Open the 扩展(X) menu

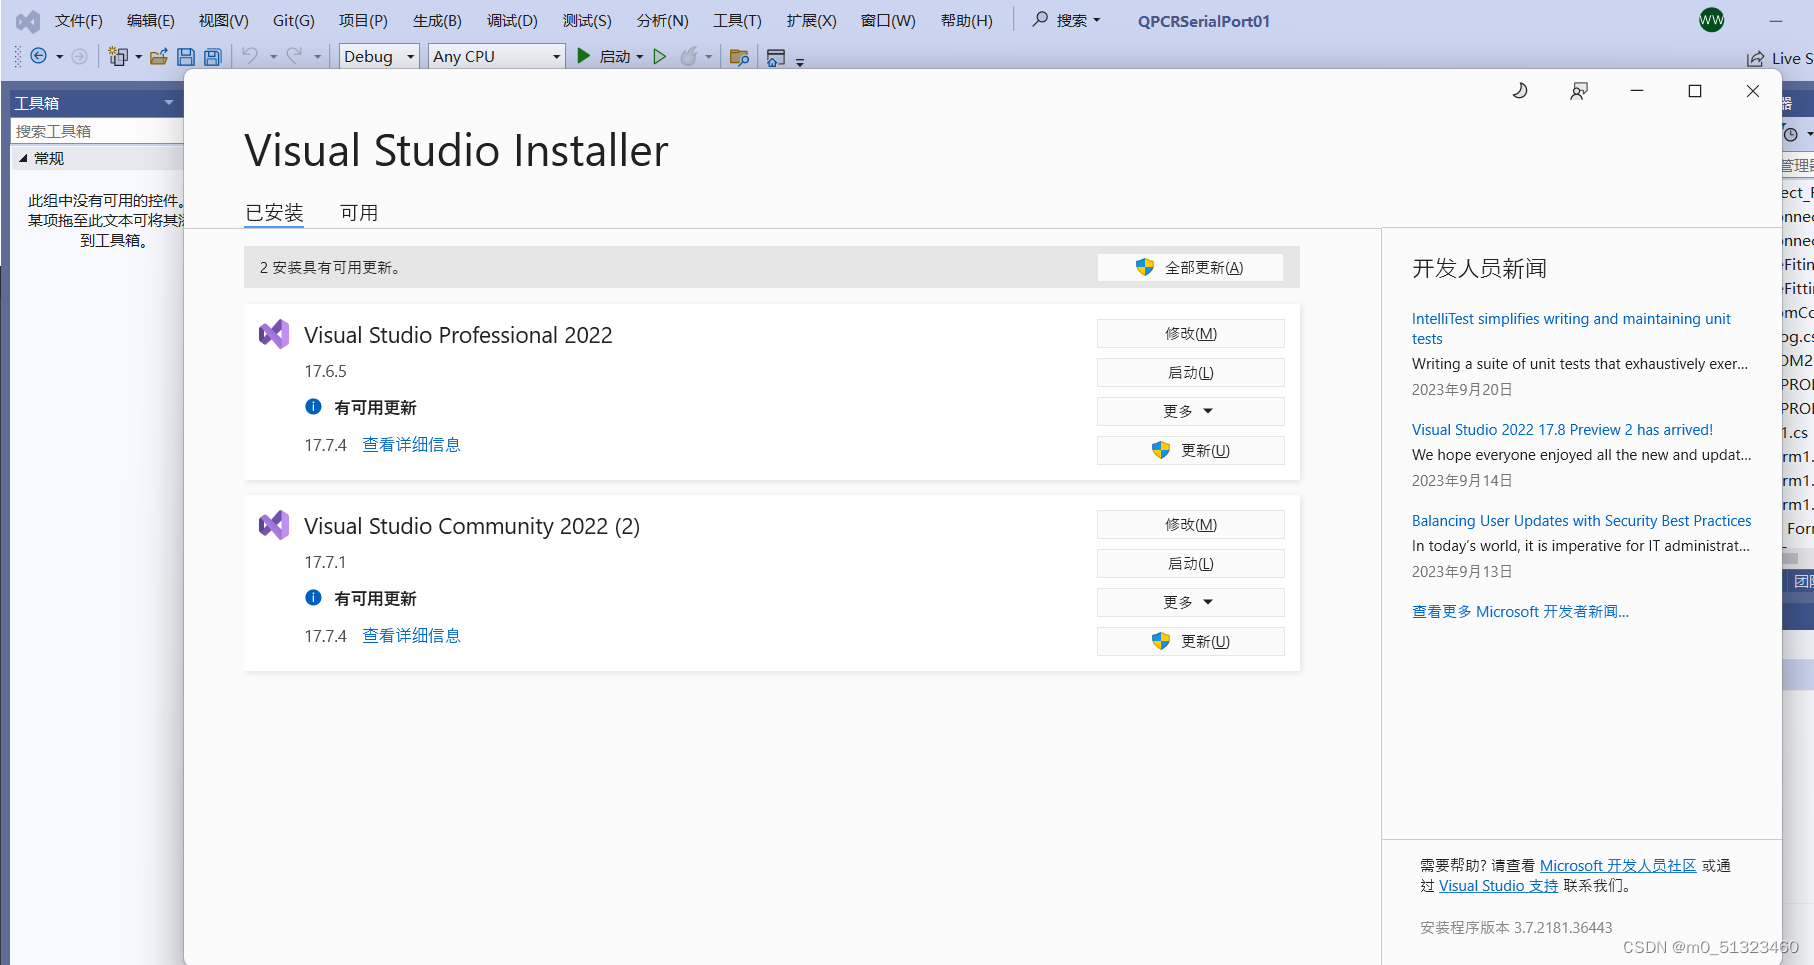pyautogui.click(x=811, y=20)
